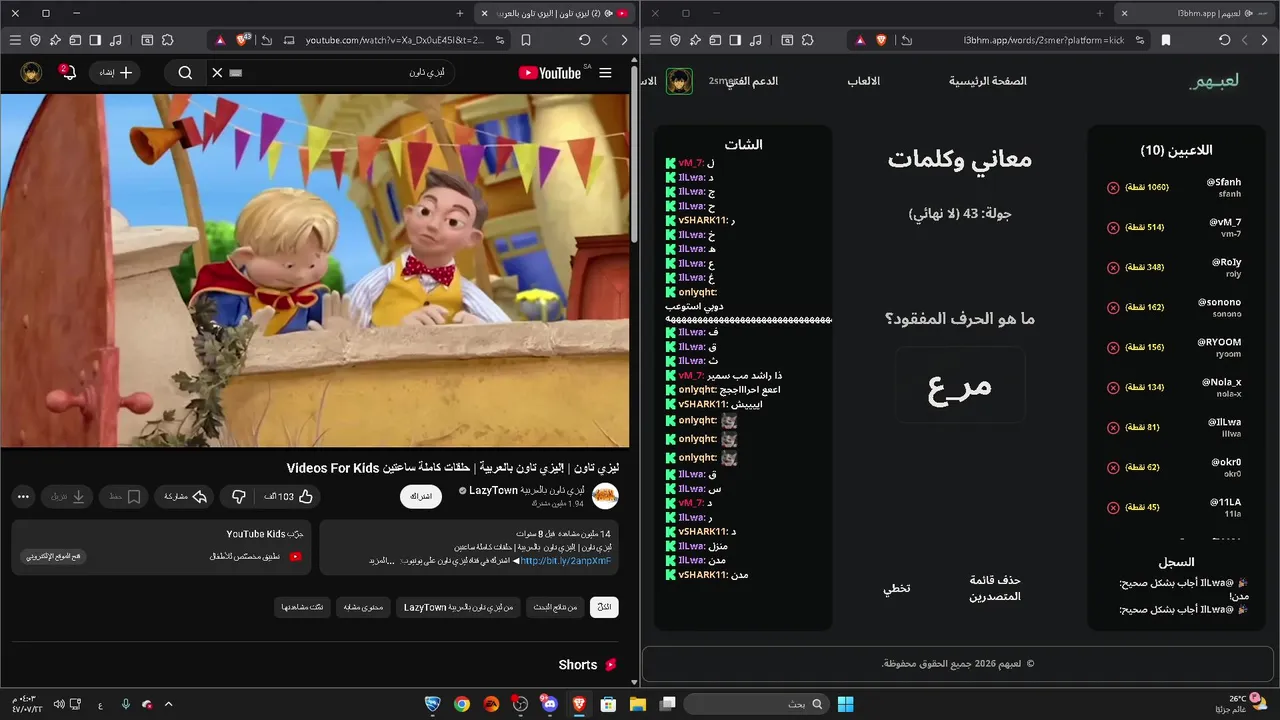Click YouTube search magnifier button
Viewport: 1280px width, 720px height.
[185, 73]
